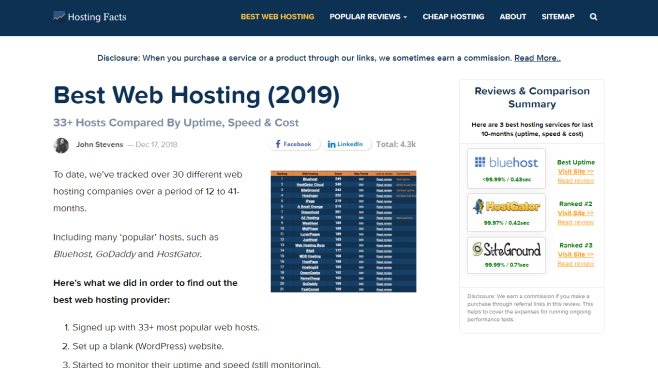Visit Site link for Ranked #2

tap(576, 213)
